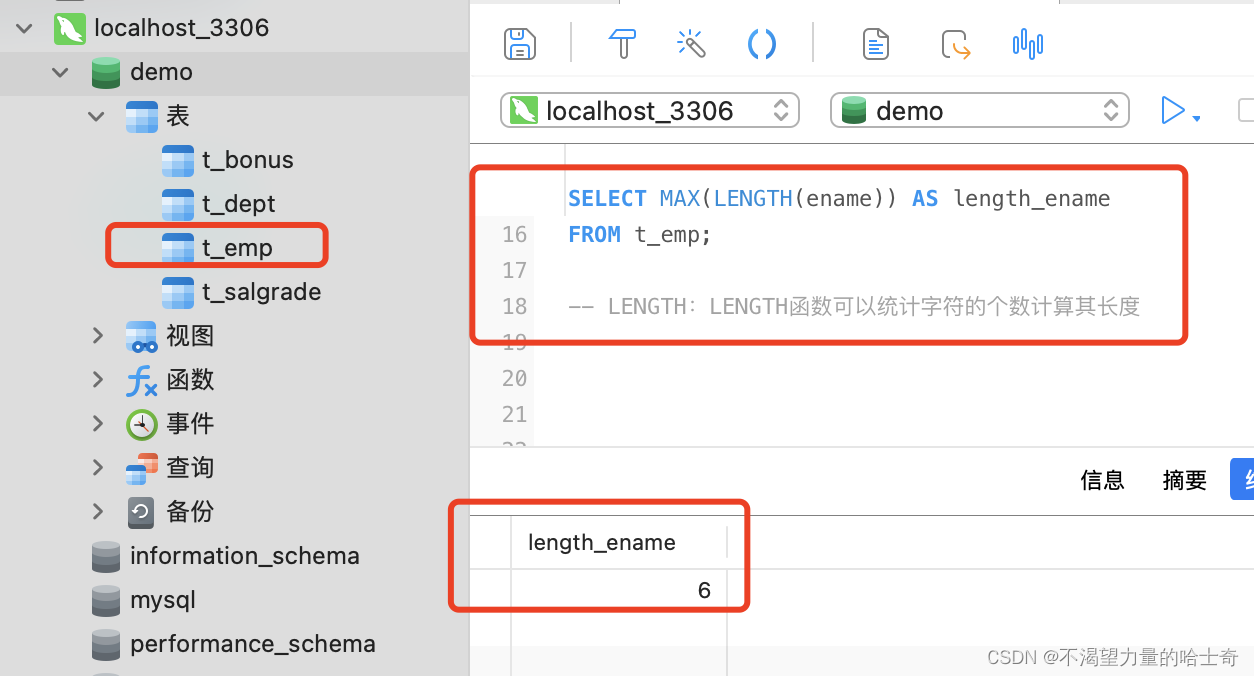Screen dimensions: 1254x676
Task: Open the query builder hammer tool
Action: pyautogui.click(x=622, y=44)
